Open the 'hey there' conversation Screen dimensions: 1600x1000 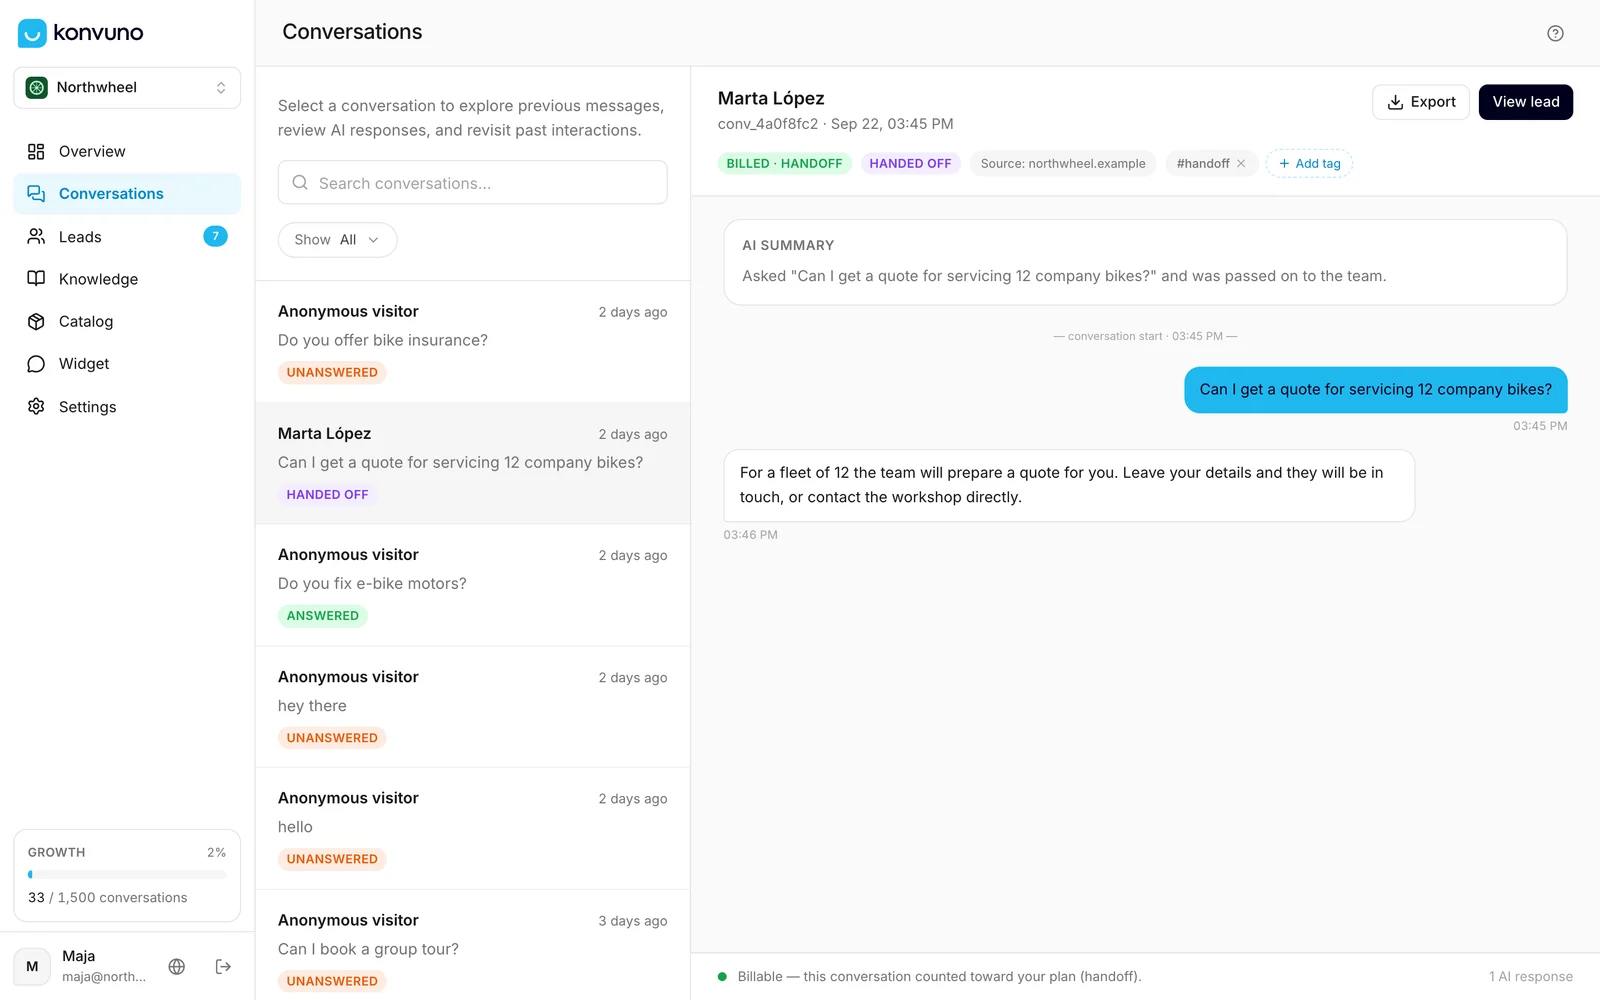[x=473, y=707]
